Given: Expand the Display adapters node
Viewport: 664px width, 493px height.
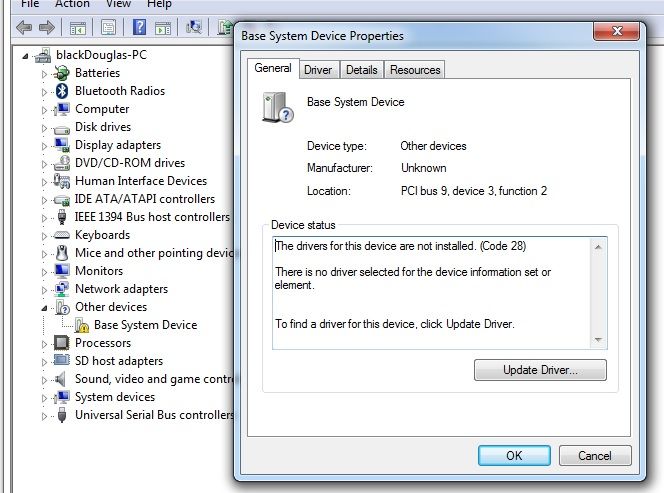Looking at the screenshot, I should pyautogui.click(x=44, y=145).
